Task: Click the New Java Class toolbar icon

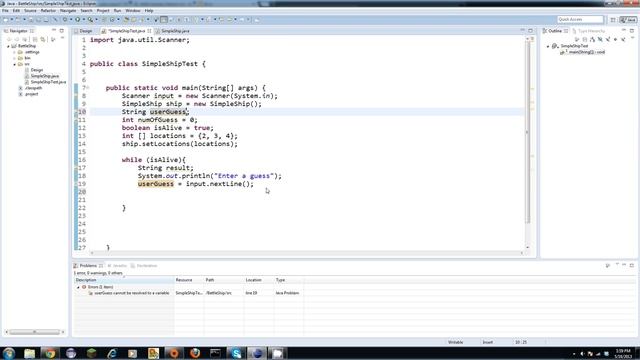Action: [112, 20]
